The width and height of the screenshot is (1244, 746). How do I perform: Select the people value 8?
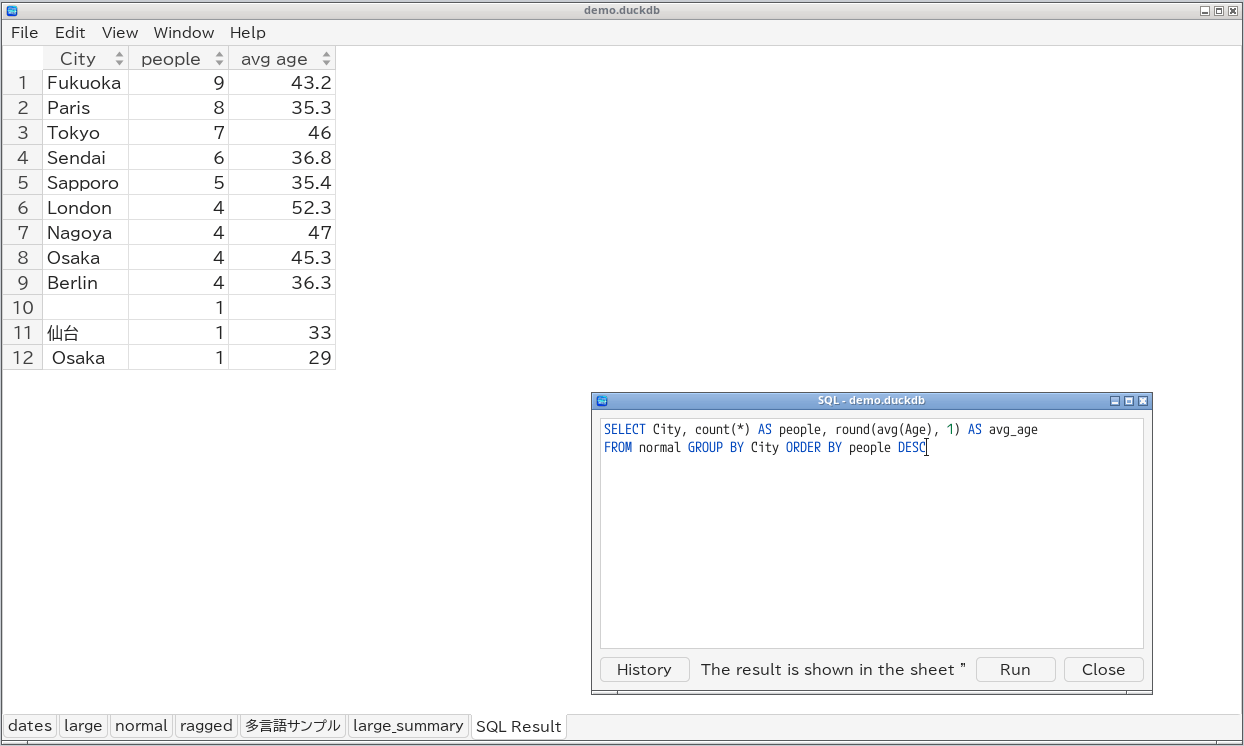(x=178, y=108)
